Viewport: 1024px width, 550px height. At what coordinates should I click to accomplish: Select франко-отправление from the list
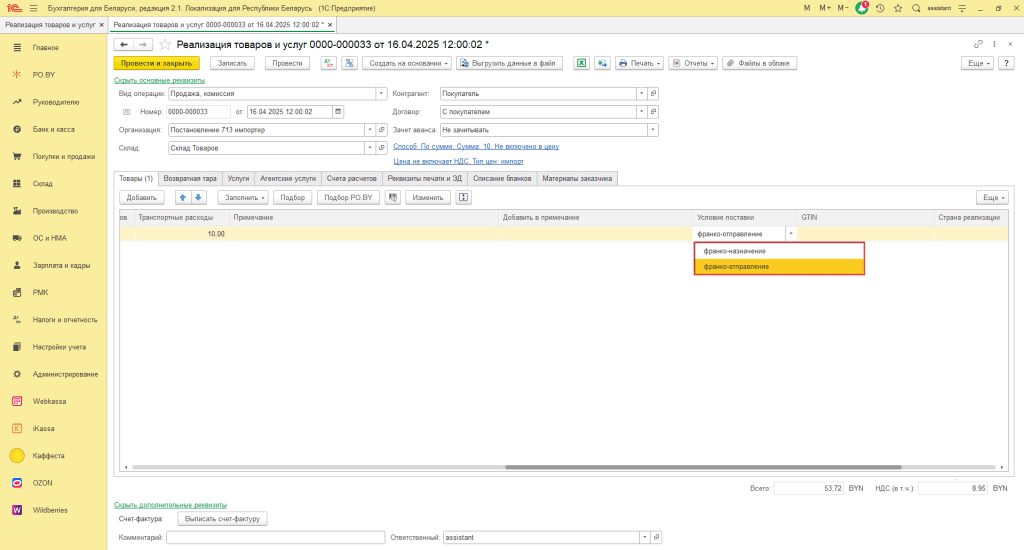pyautogui.click(x=779, y=267)
